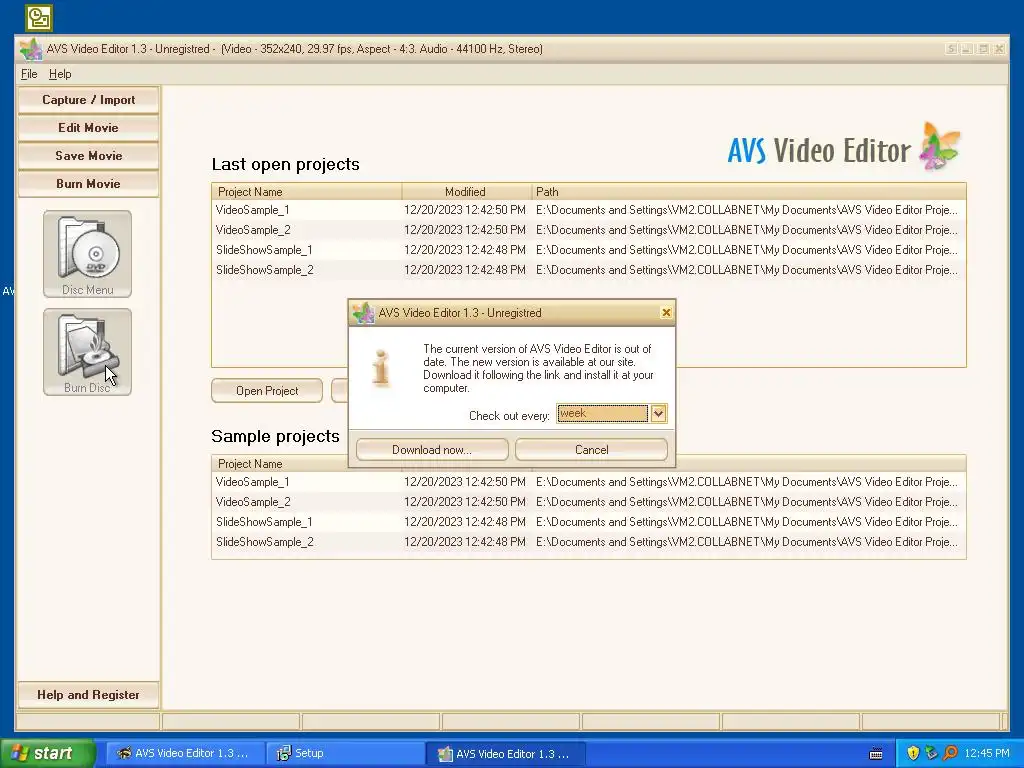1024x768 pixels.
Task: Select SlideShowSample_2 in Last open projects
Action: click(588, 270)
